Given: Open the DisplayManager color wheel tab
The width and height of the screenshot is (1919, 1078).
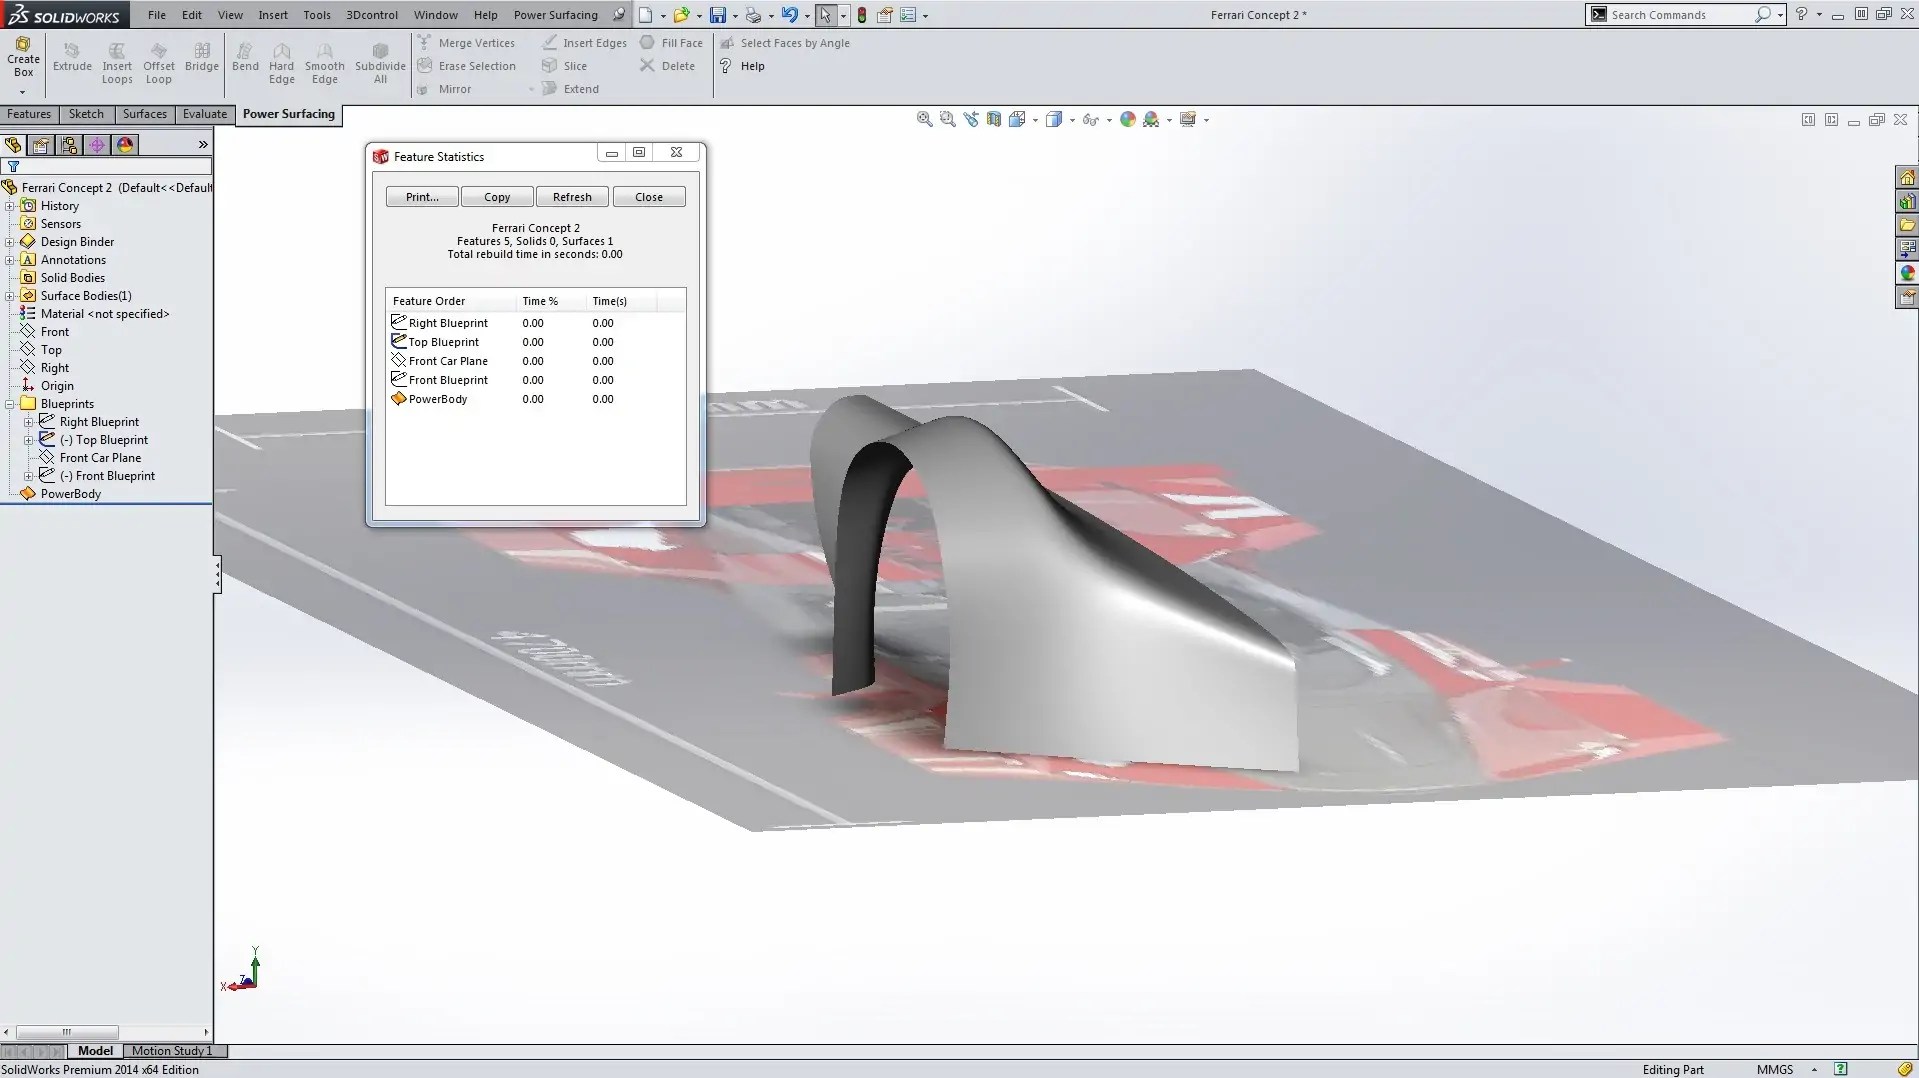Looking at the screenshot, I should tap(125, 145).
